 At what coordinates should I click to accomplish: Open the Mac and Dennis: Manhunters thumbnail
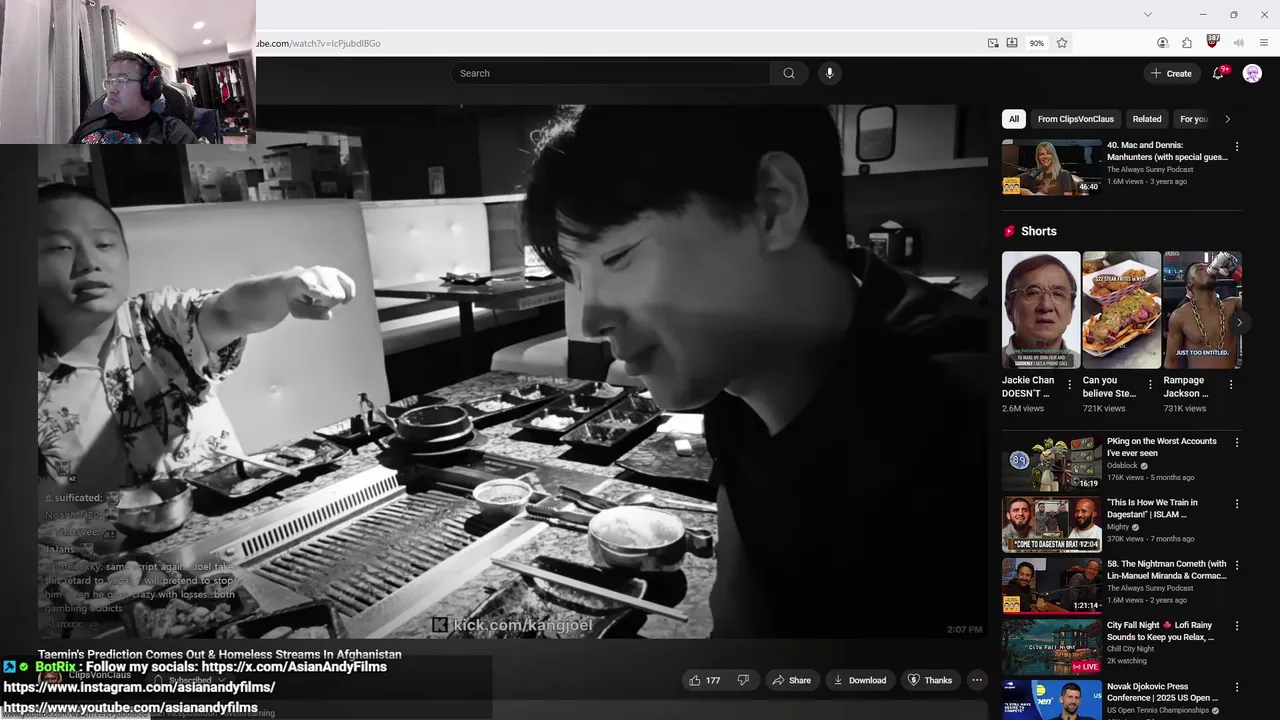1052,167
